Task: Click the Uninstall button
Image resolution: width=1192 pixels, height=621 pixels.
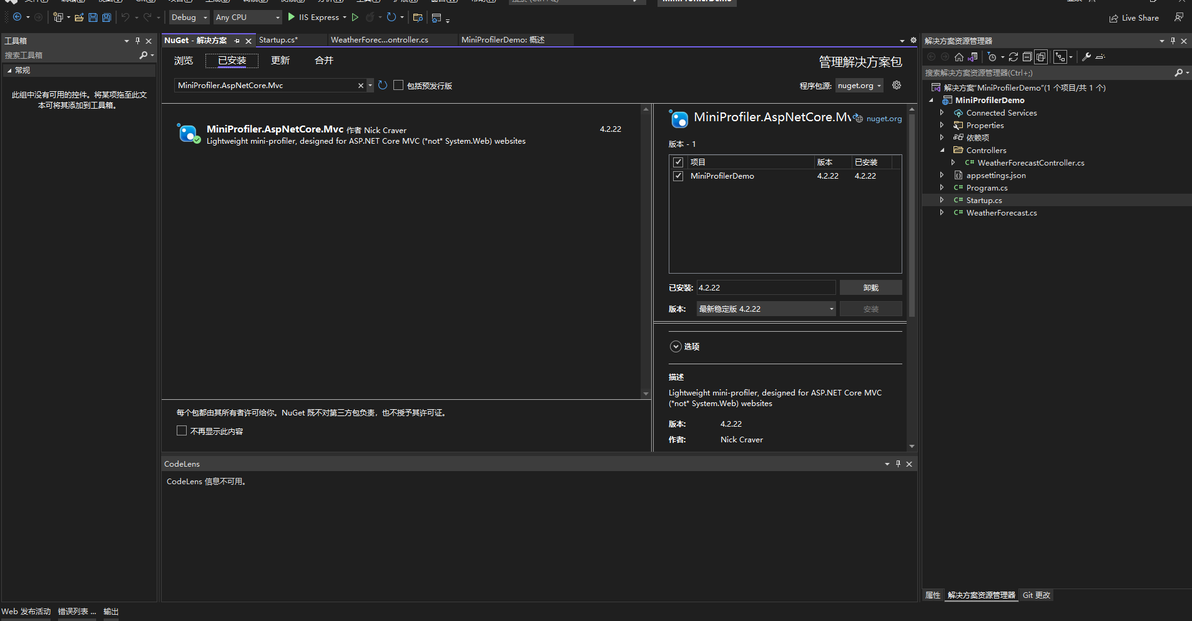Action: (x=870, y=287)
